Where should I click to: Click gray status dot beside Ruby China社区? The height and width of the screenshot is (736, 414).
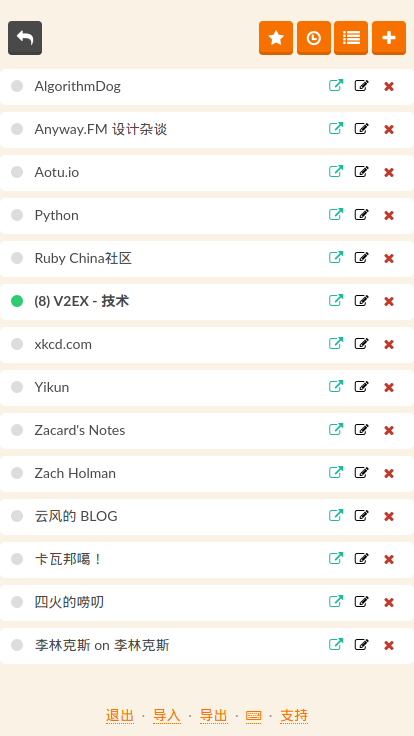coord(17,258)
